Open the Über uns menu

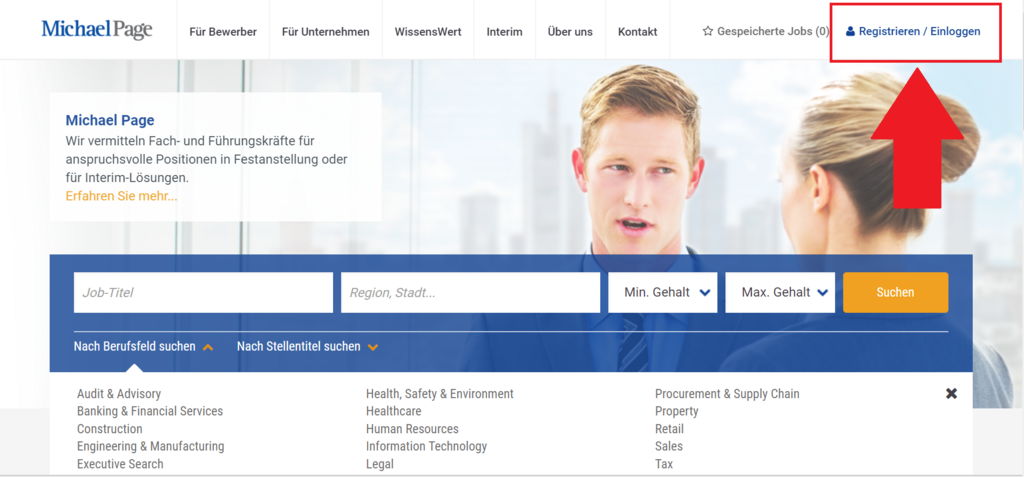(570, 31)
